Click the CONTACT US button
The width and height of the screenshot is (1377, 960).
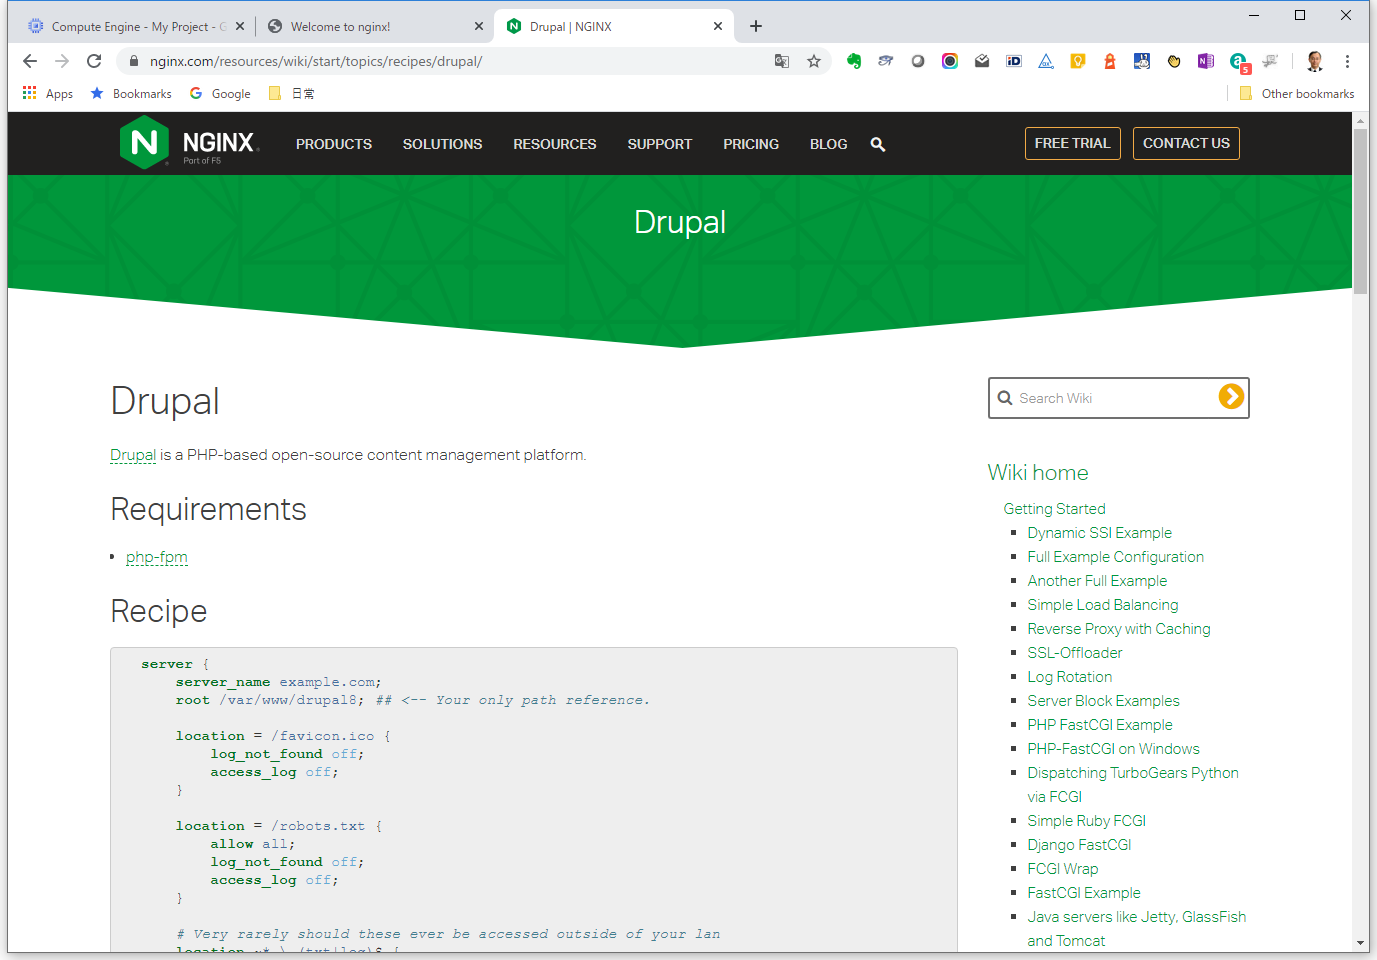pos(1186,143)
